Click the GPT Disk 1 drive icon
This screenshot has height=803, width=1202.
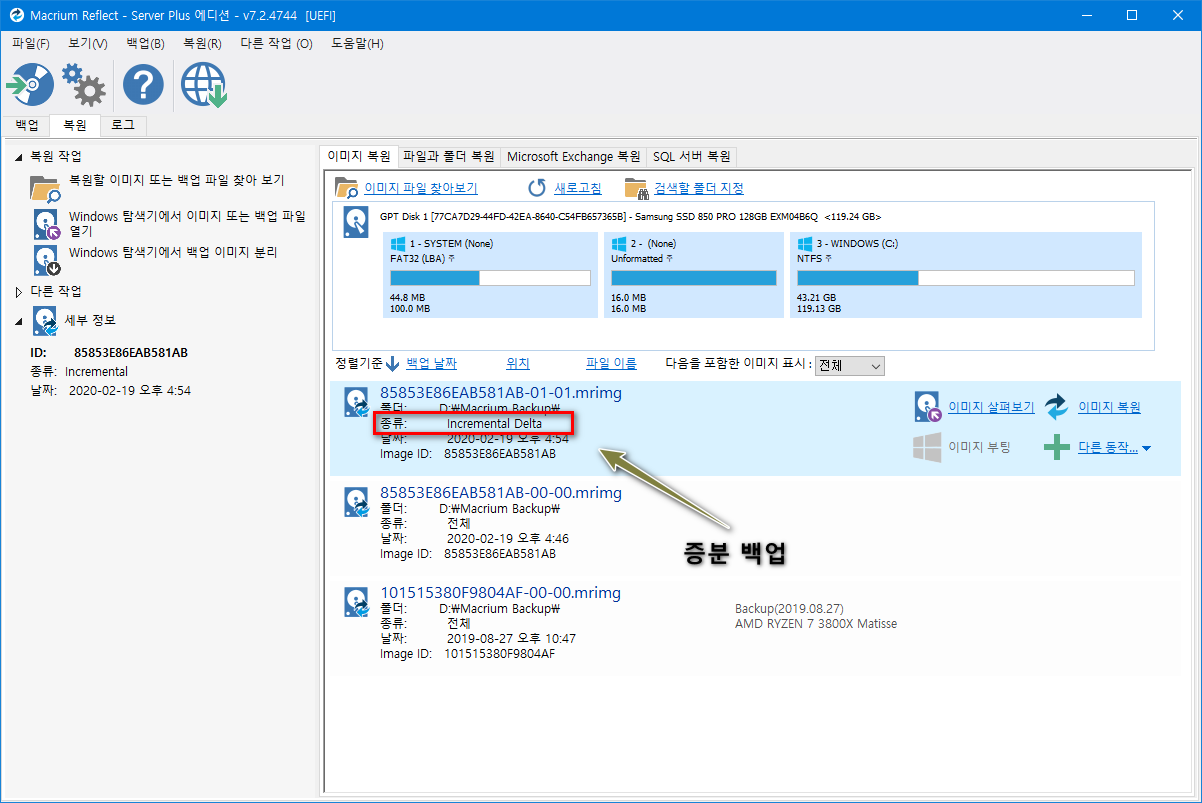pos(356,221)
